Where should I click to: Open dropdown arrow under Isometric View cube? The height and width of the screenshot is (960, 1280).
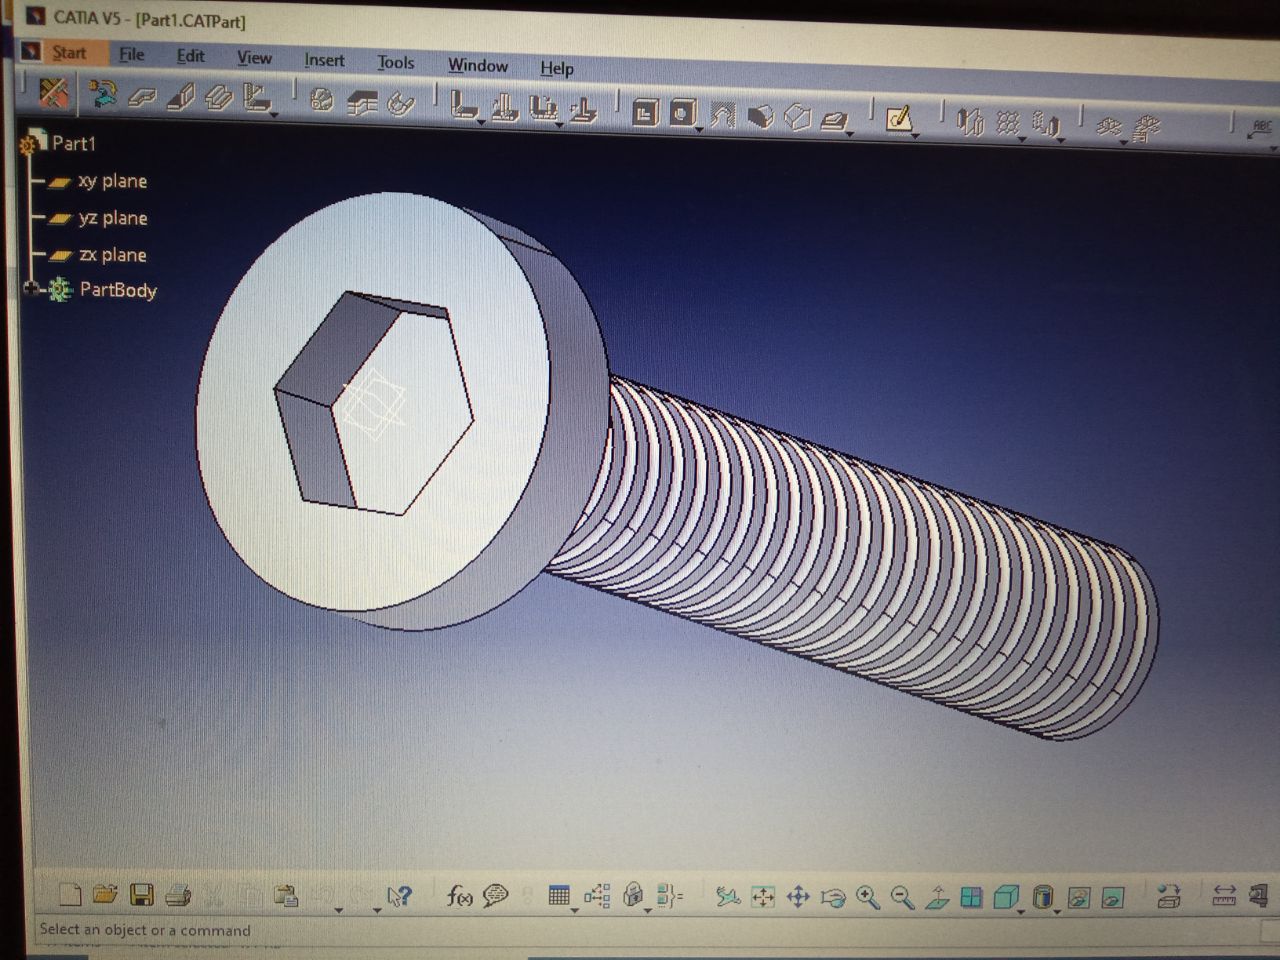click(x=1021, y=912)
